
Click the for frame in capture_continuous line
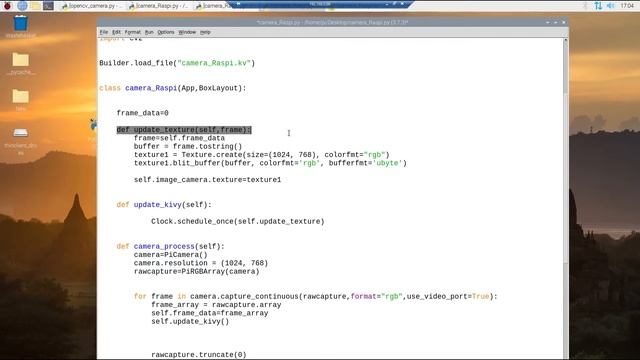(316, 296)
